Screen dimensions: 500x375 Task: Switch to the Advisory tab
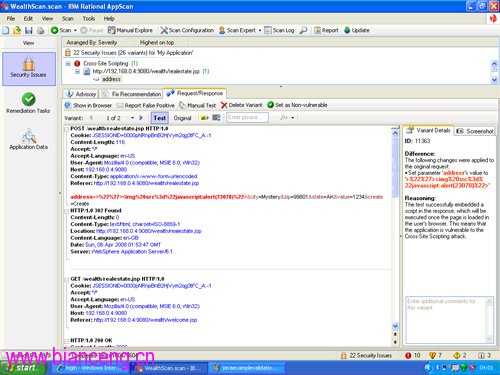(x=81, y=94)
